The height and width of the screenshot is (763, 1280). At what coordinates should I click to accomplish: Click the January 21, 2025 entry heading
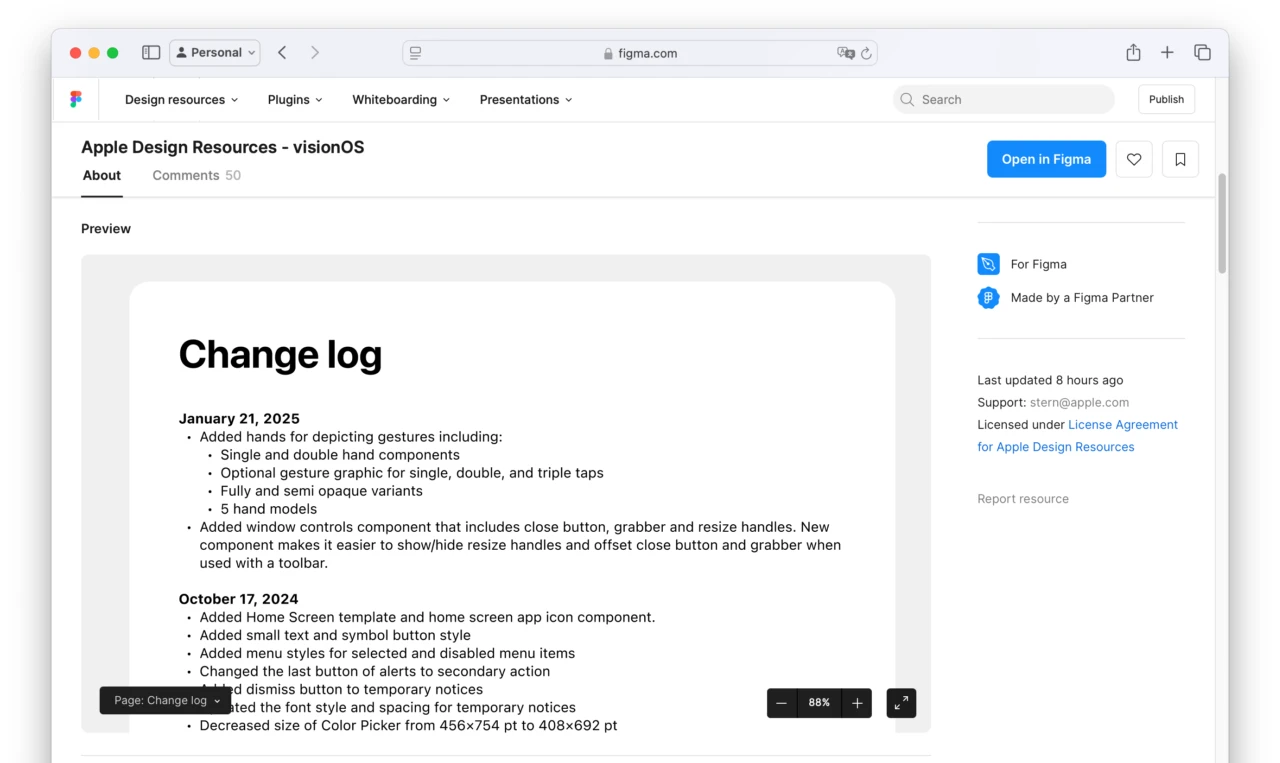(239, 419)
